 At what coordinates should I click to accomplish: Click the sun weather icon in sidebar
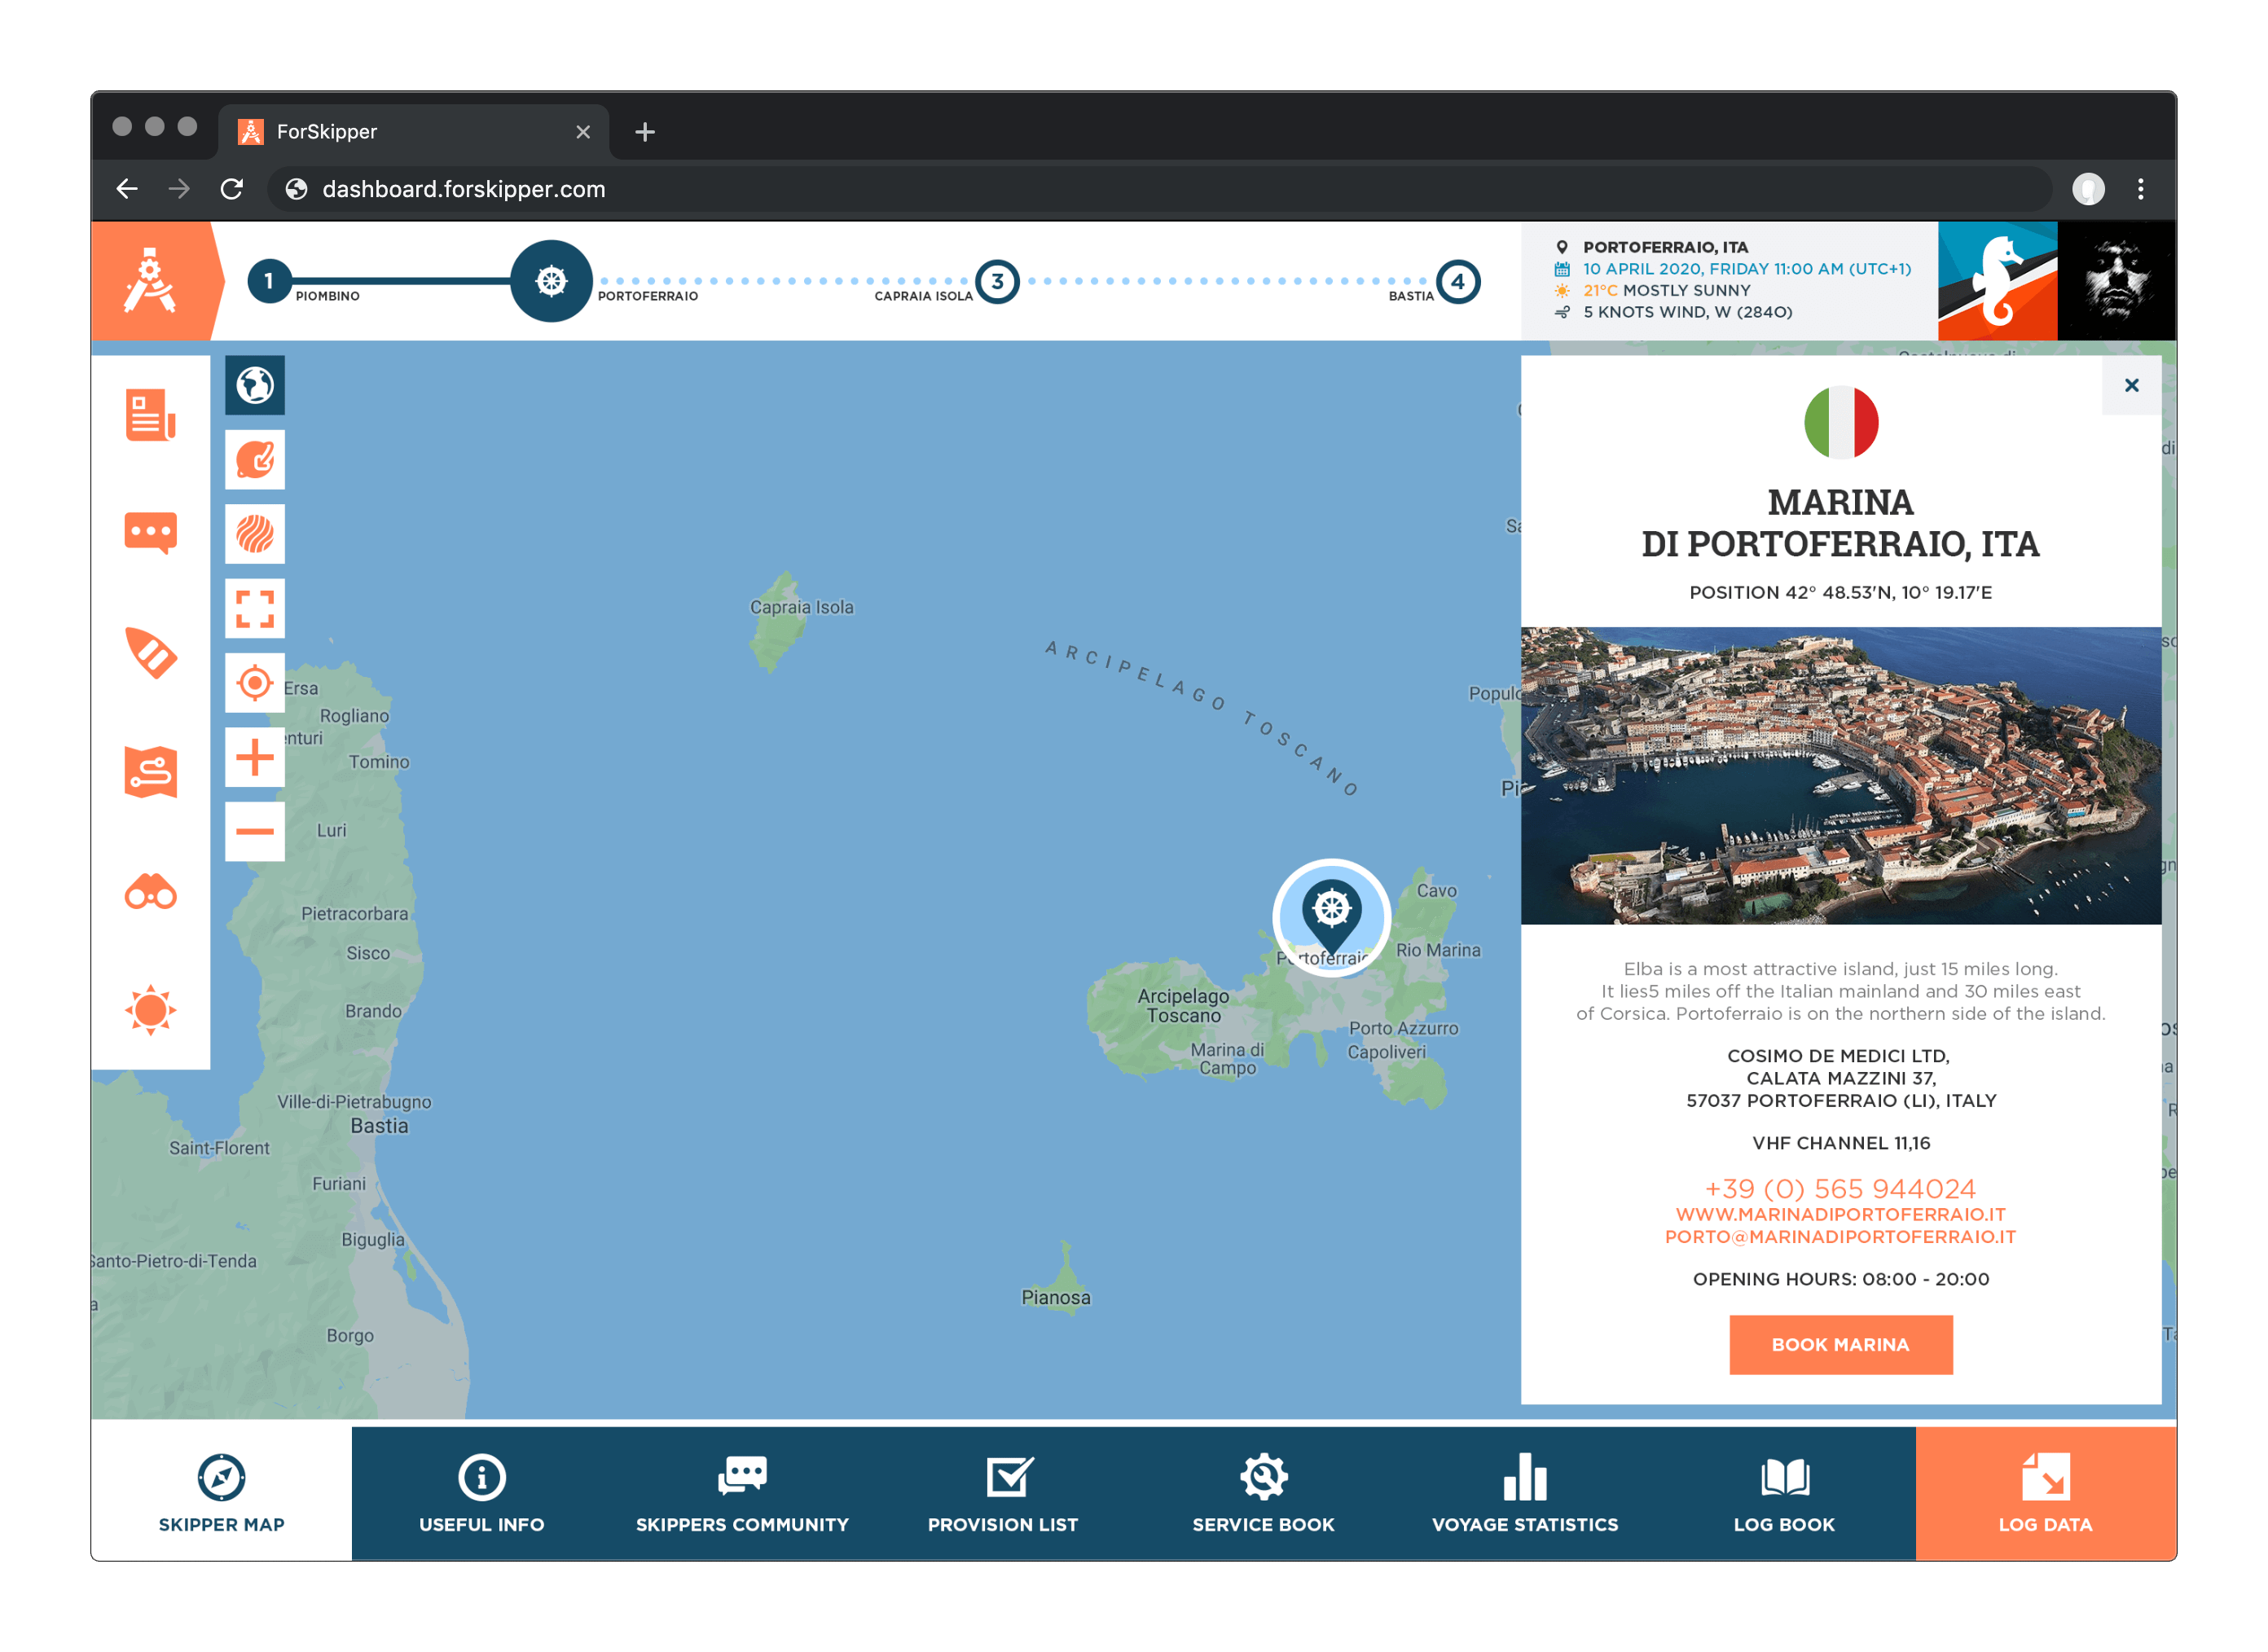coord(150,1009)
